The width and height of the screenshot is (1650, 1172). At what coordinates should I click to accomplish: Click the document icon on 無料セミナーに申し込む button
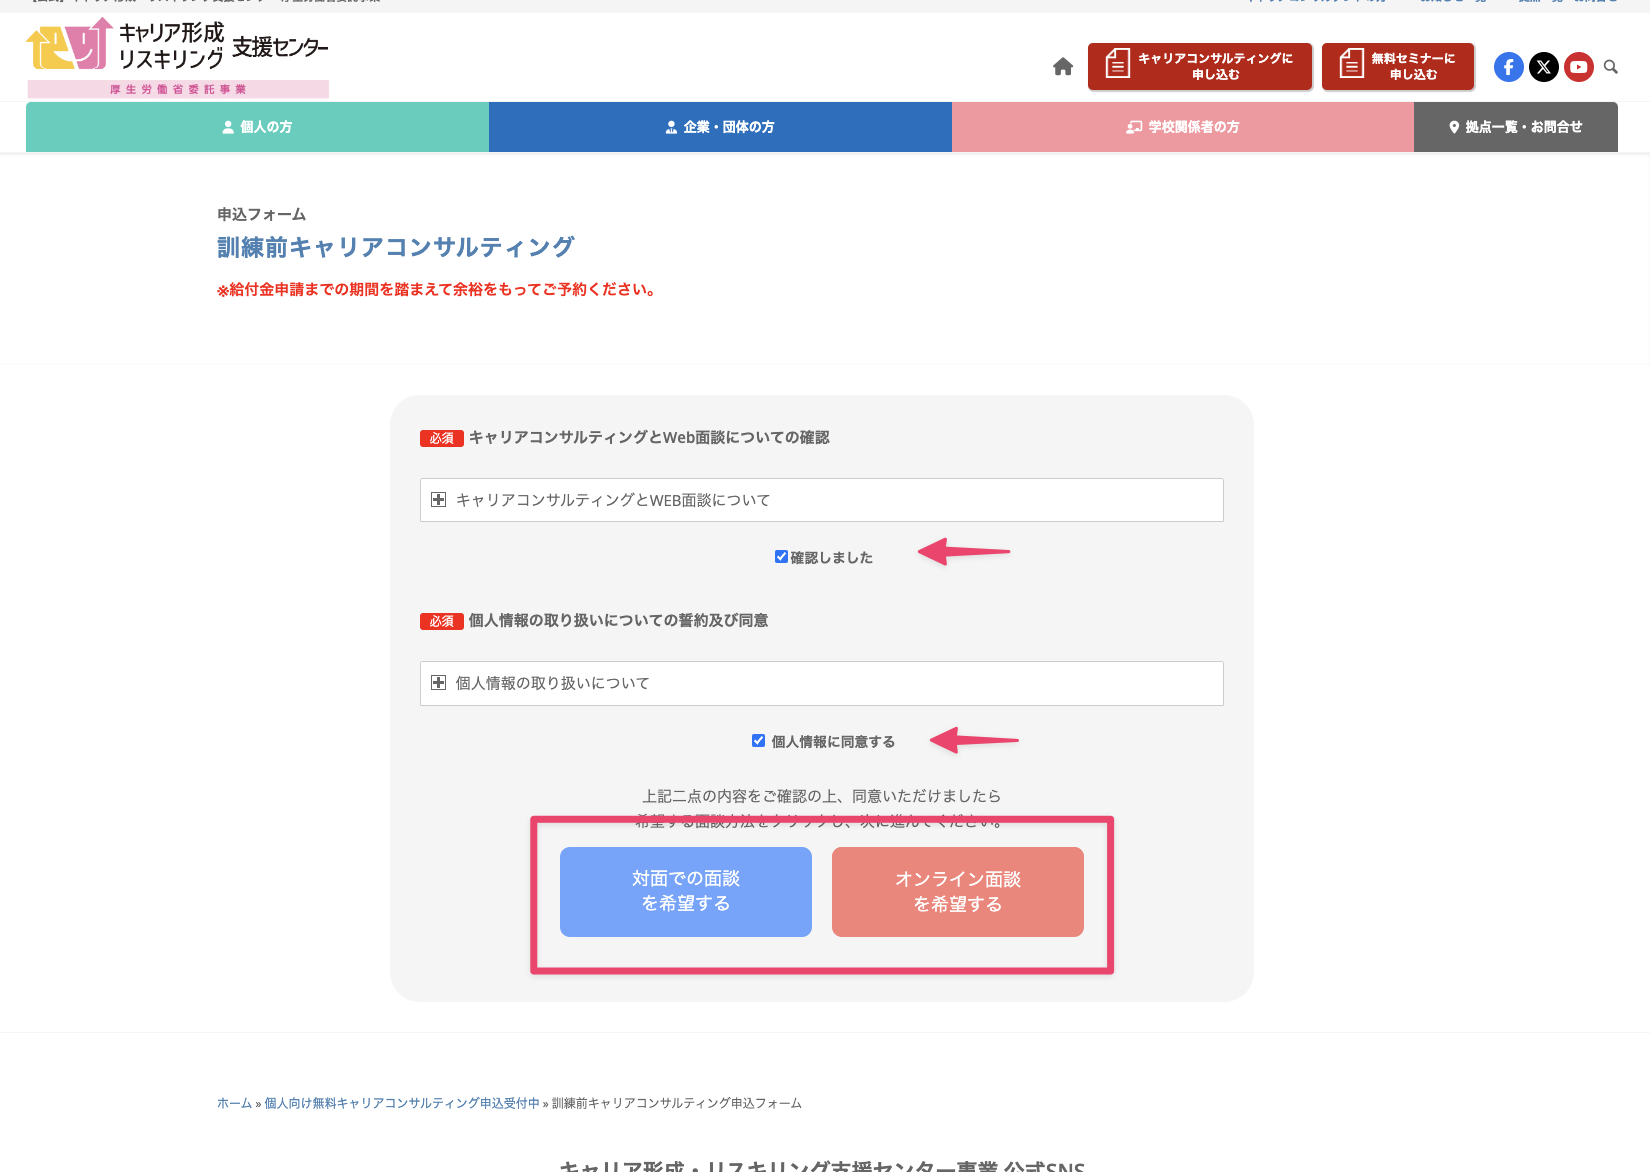tap(1352, 65)
